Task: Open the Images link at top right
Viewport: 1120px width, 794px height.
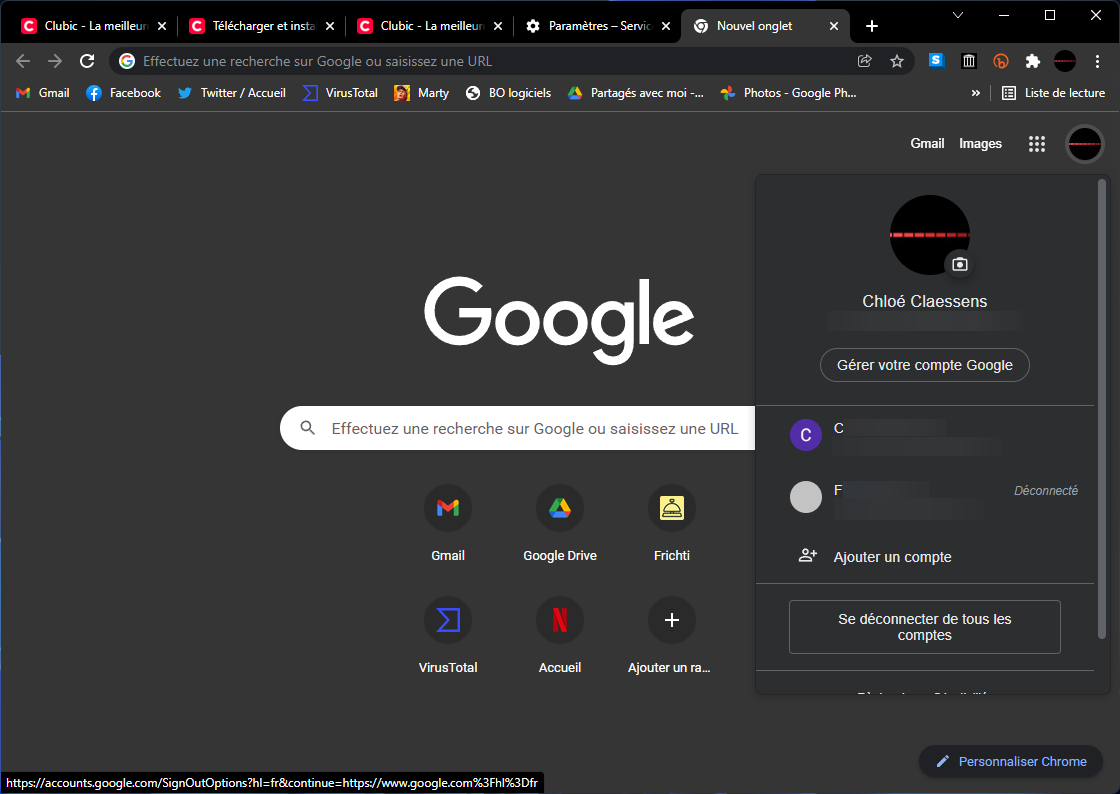Action: 980,144
